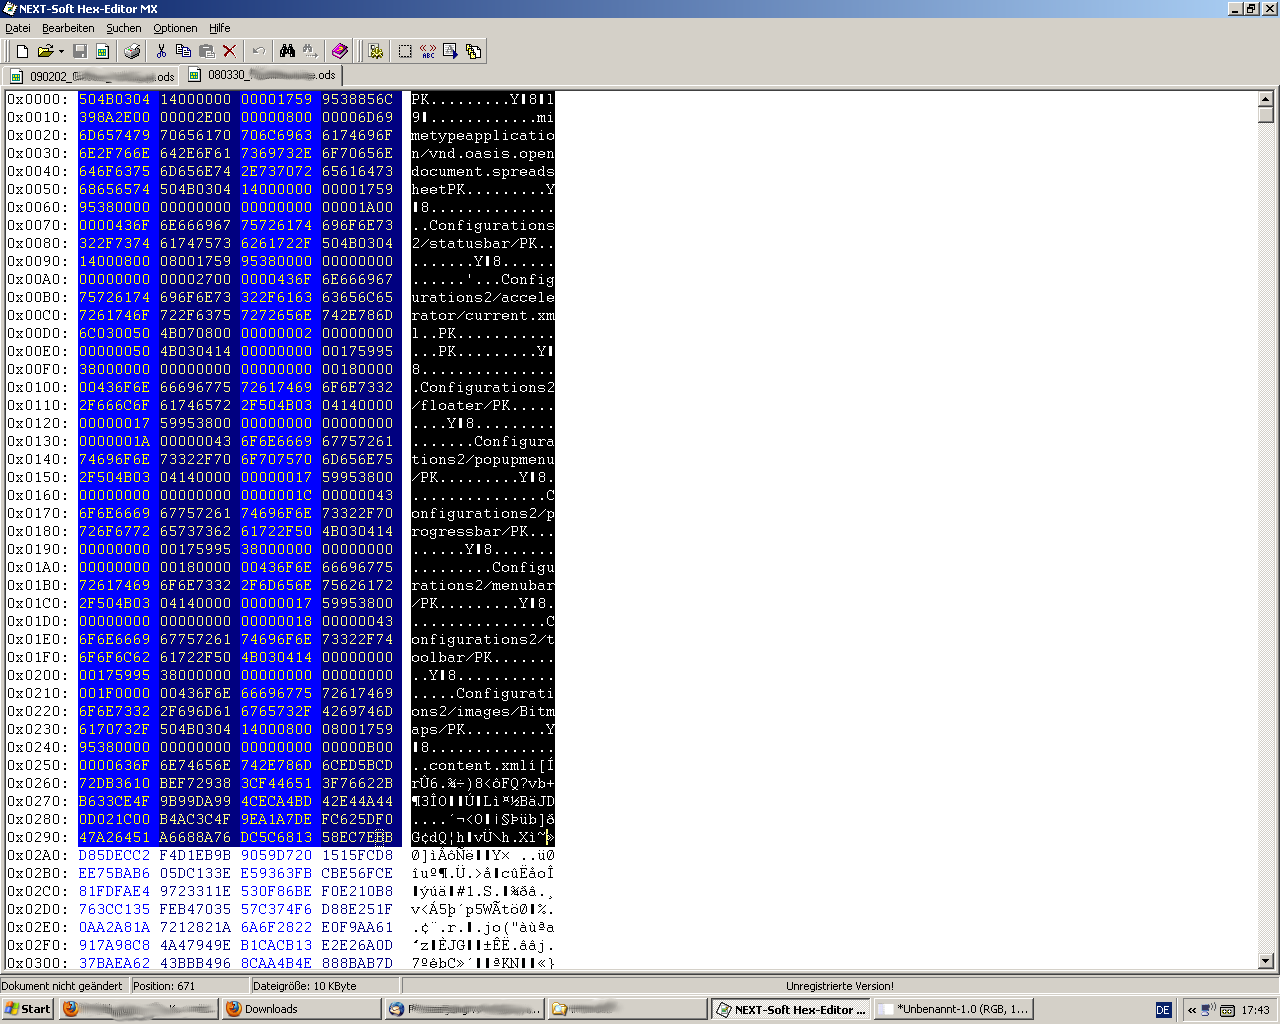Undo the last edit
Image resolution: width=1280 pixels, height=1024 pixels.
[x=257, y=51]
